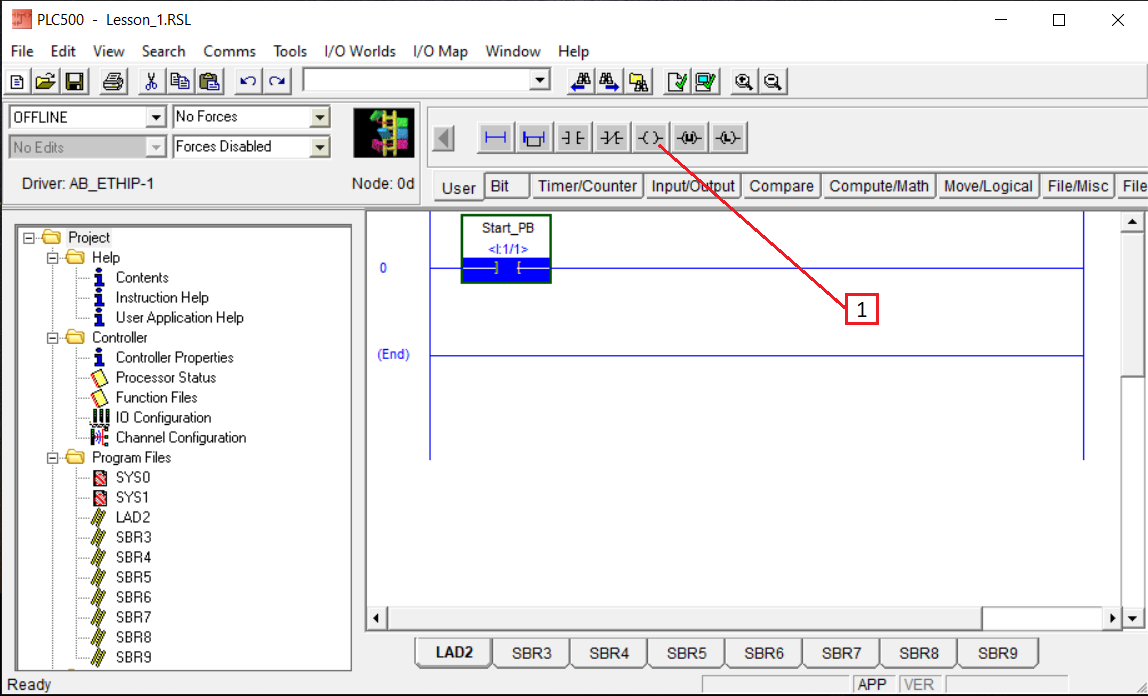Click the New file icon
Image resolution: width=1148 pixels, height=696 pixels.
point(17,81)
